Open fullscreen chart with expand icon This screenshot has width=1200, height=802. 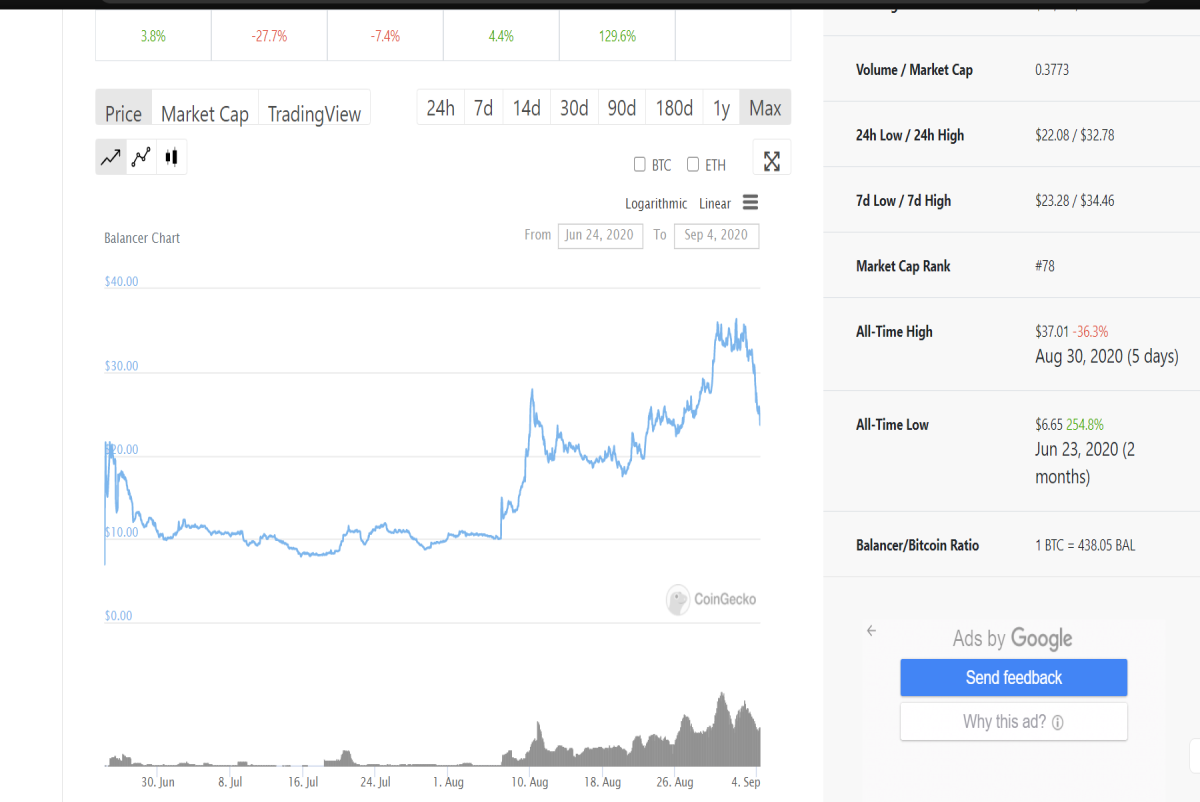point(771,160)
